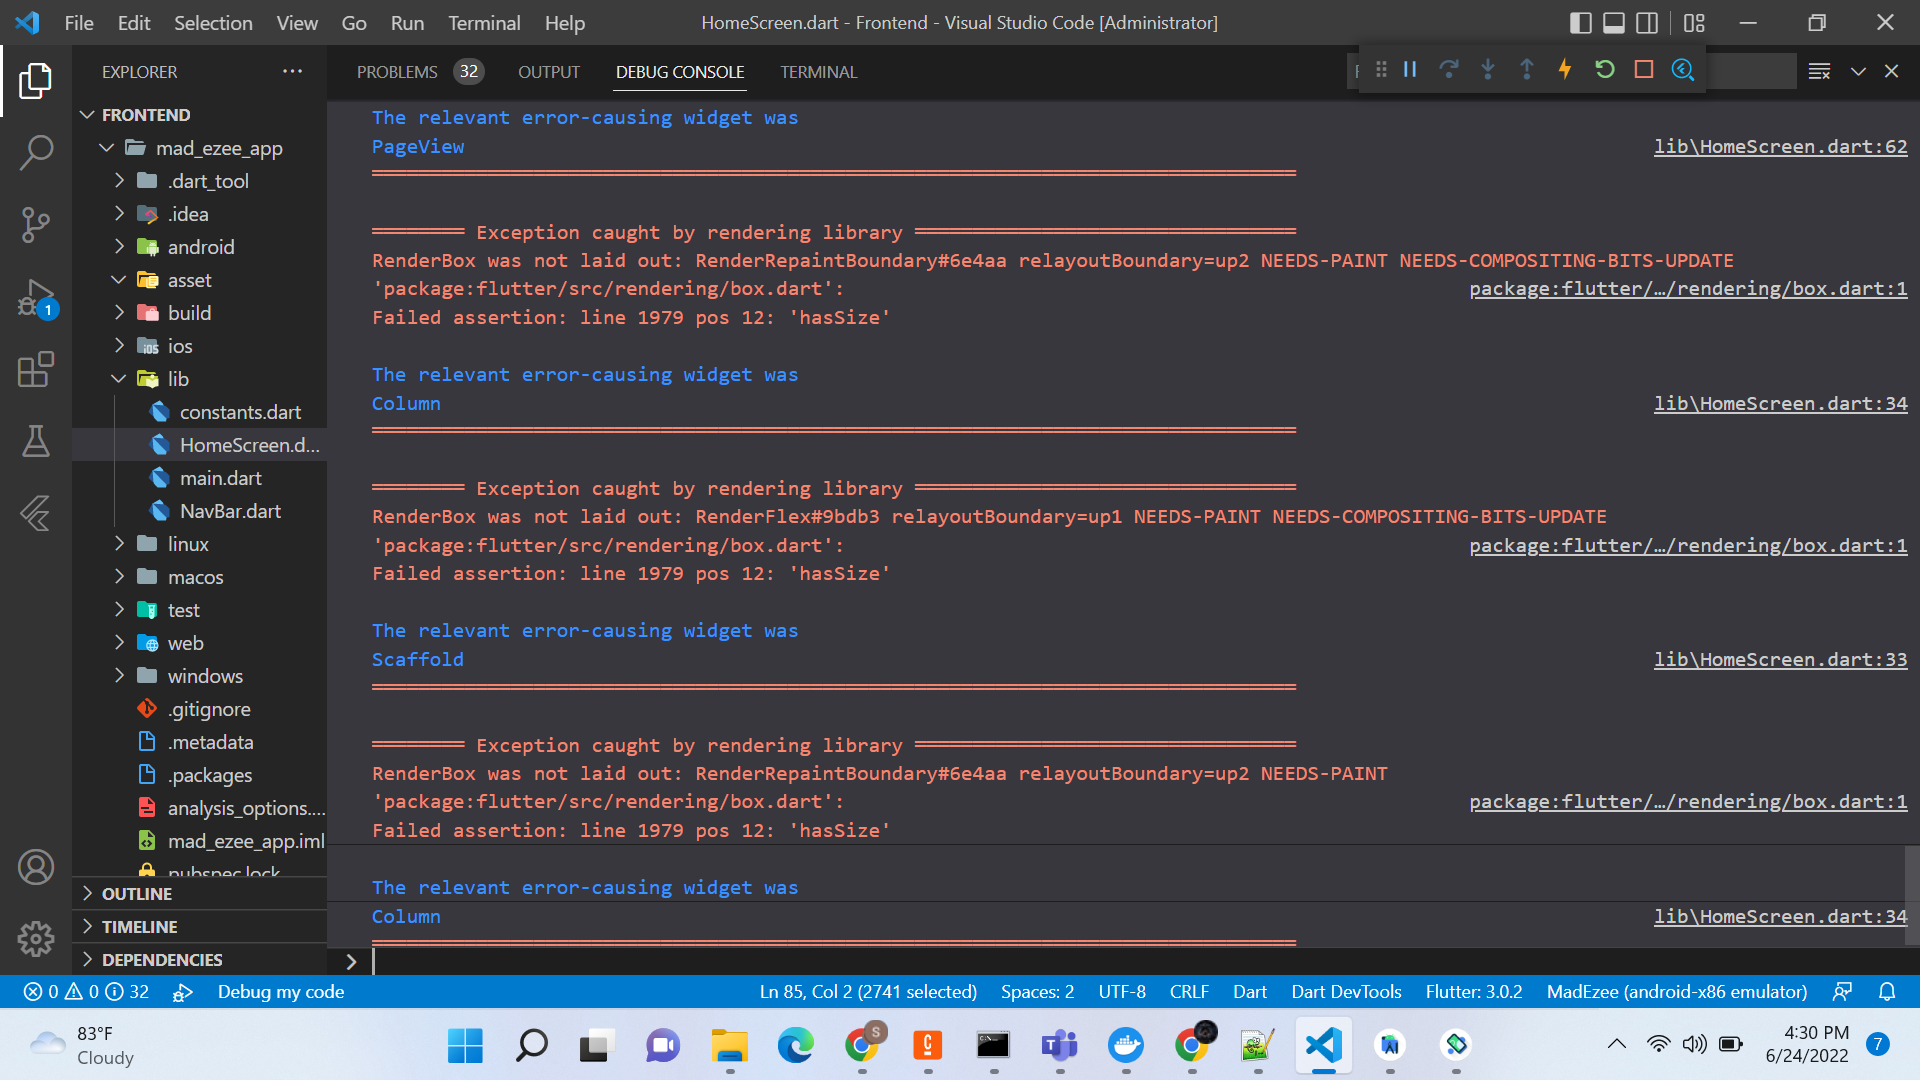Open lib\HomeScreen.dart:33 Scaffold link
Viewport: 1920px width, 1080px height.
(1780, 659)
